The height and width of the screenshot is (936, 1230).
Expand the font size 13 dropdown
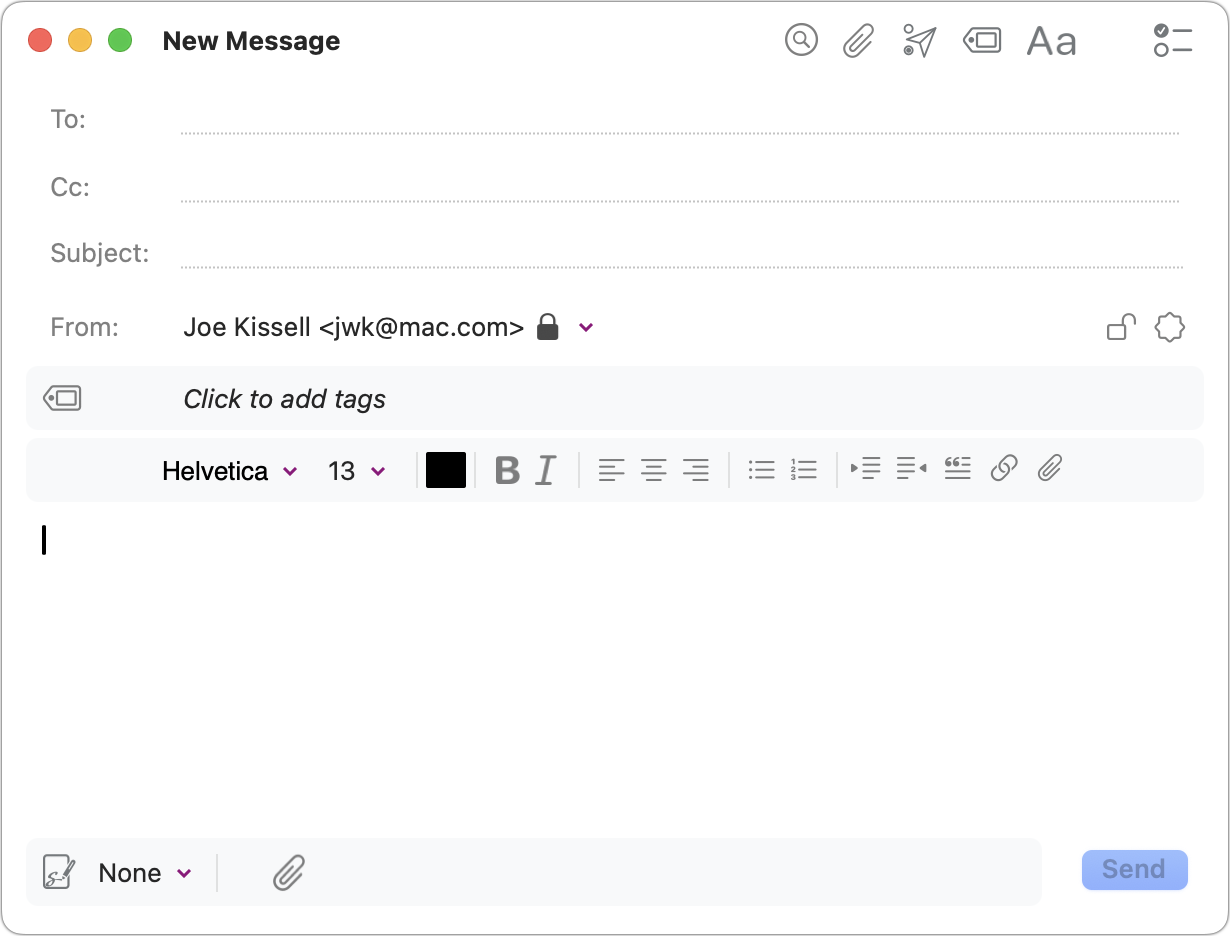click(x=356, y=471)
